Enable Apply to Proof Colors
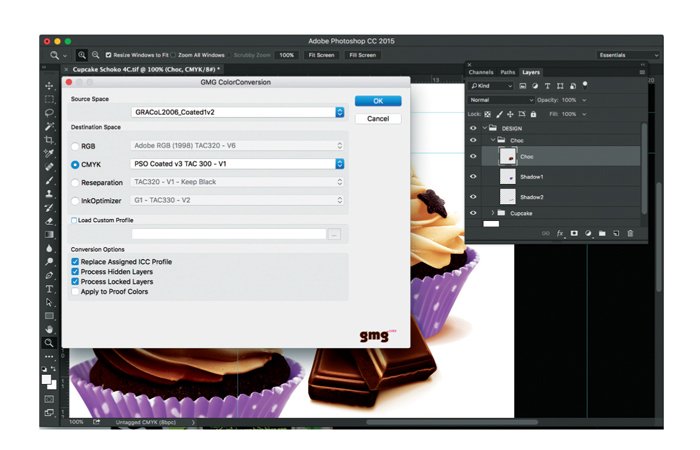The height and width of the screenshot is (450, 700). [75, 292]
